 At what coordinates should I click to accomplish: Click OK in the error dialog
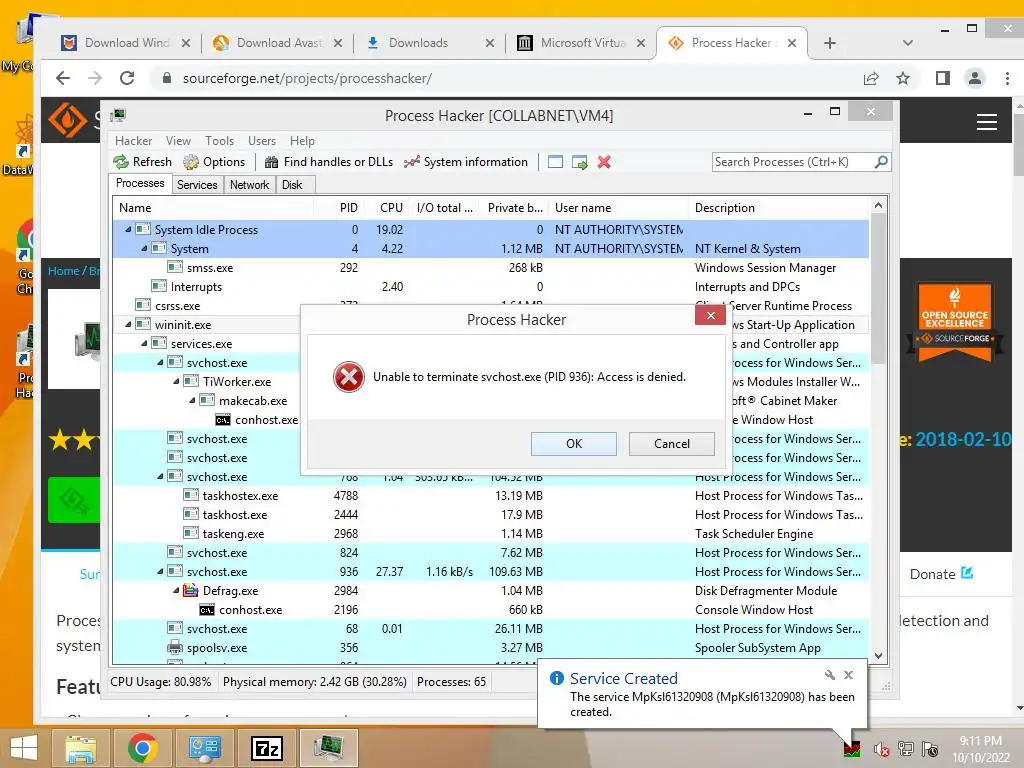click(x=573, y=444)
